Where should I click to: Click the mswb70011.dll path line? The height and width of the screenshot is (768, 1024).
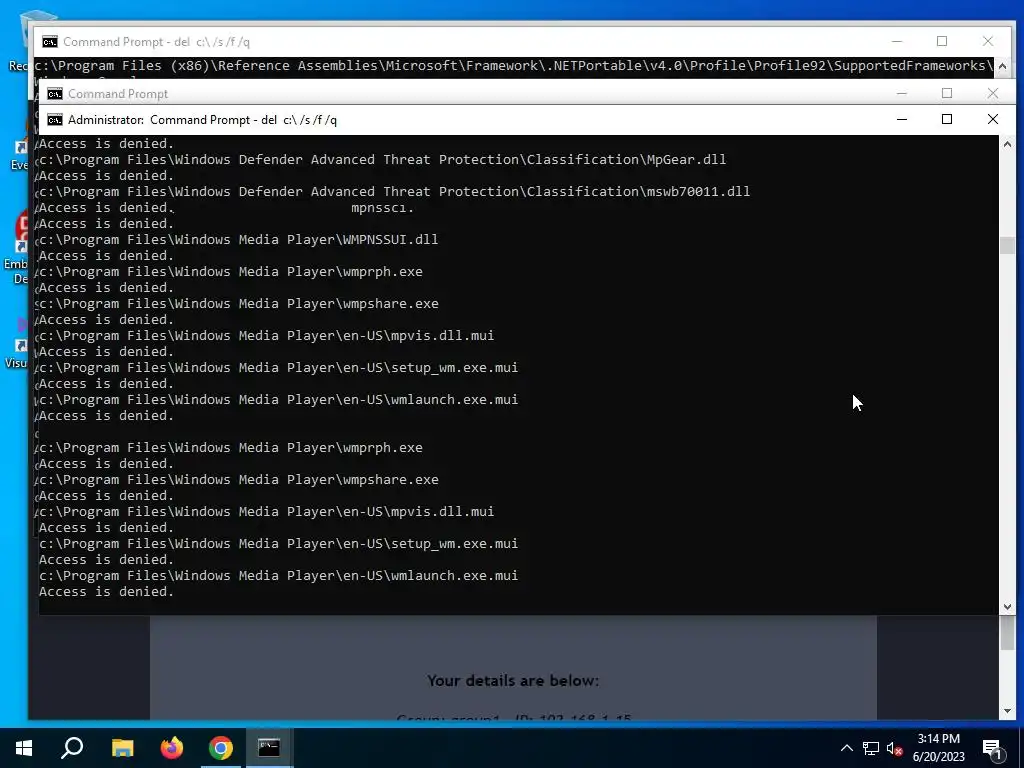394,191
